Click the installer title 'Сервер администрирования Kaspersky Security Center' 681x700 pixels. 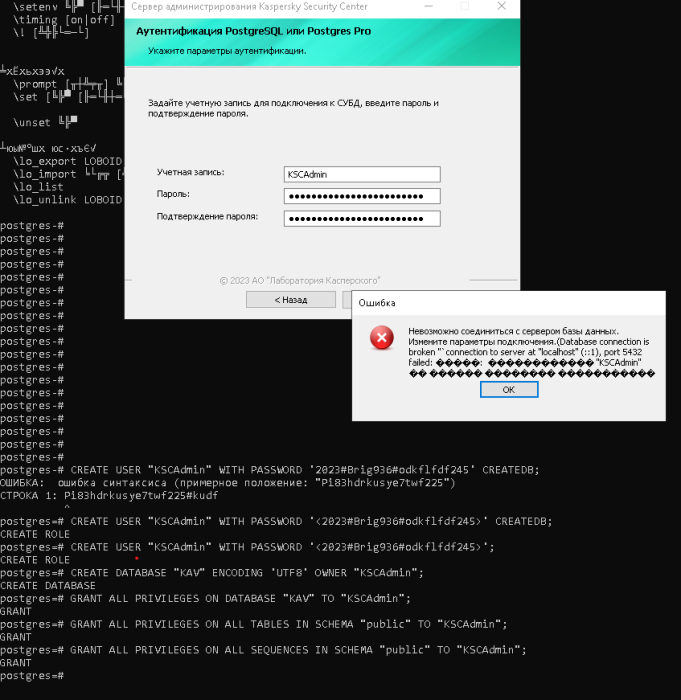click(x=249, y=6)
